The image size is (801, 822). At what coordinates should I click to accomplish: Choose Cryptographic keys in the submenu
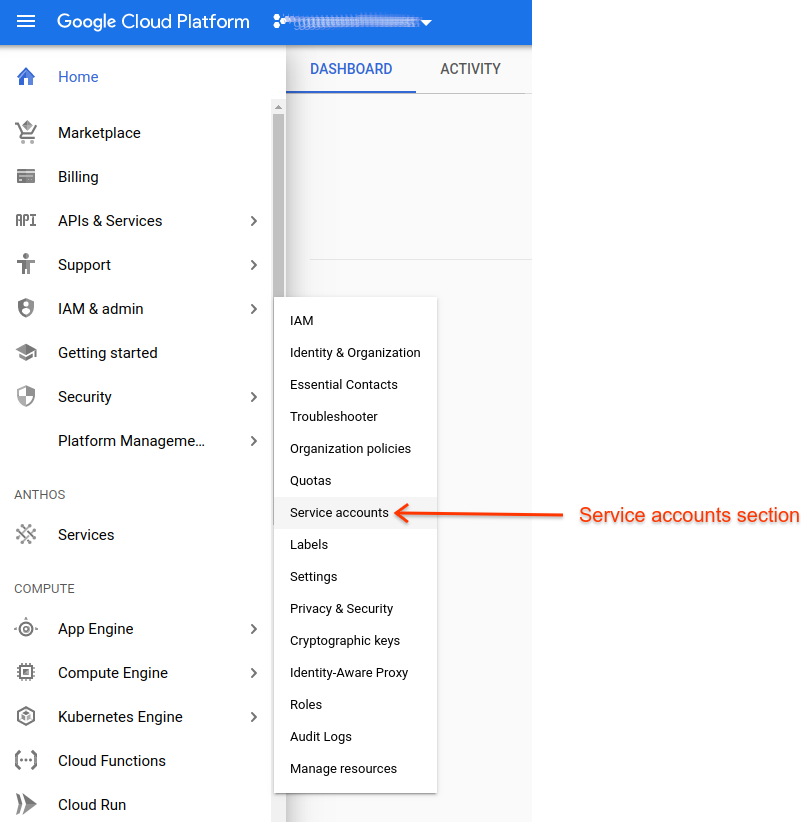[345, 641]
